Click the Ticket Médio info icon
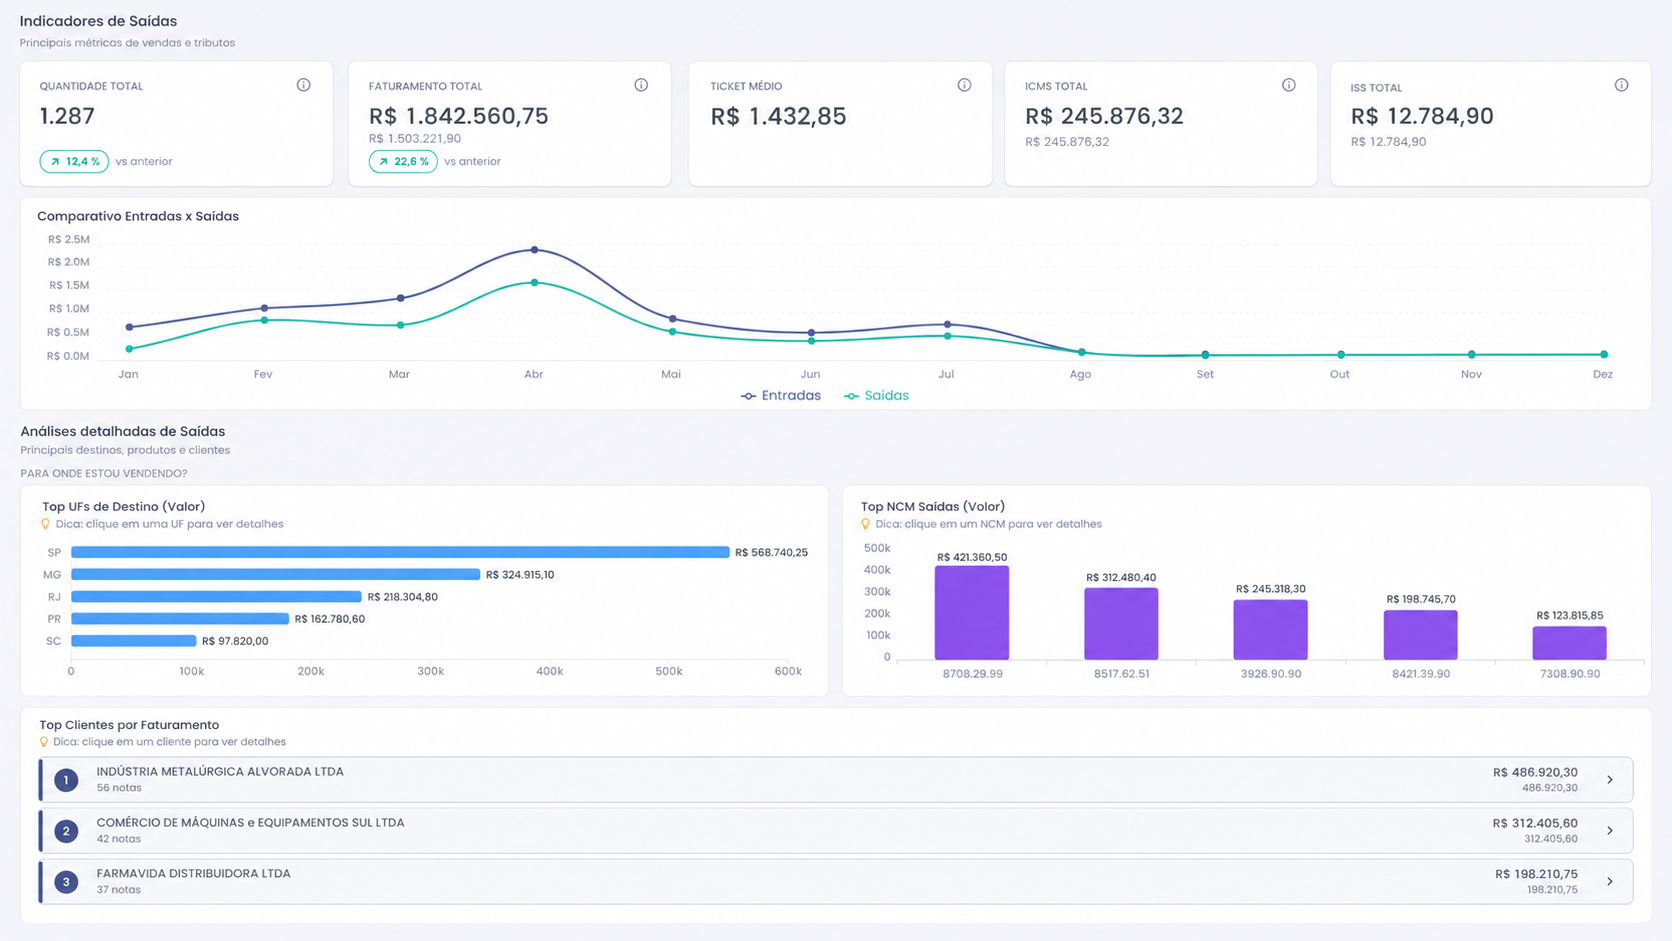 click(964, 85)
